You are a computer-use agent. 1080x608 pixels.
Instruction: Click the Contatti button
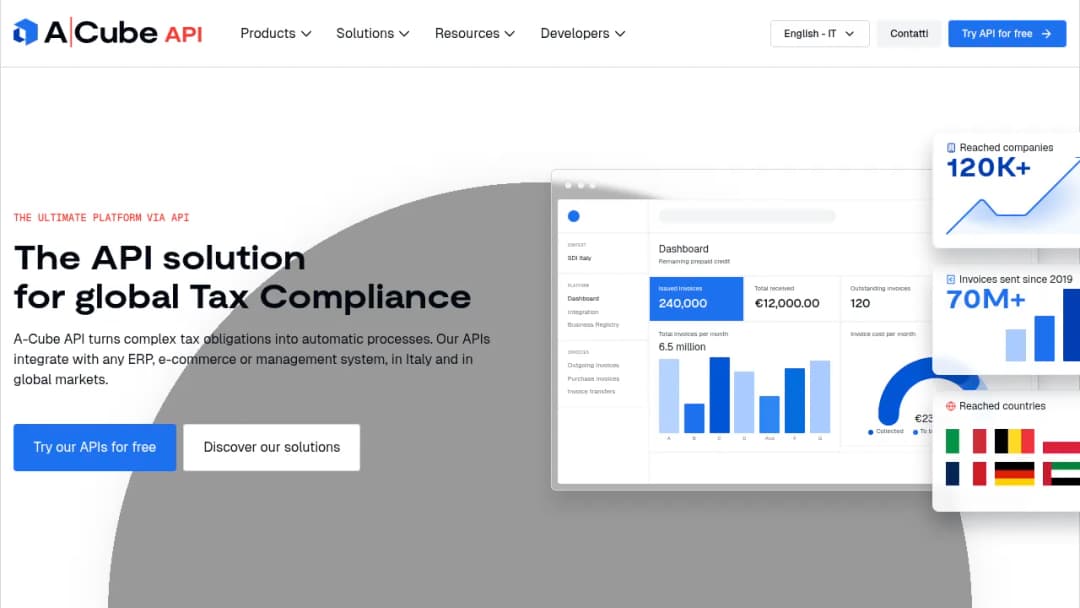(908, 34)
